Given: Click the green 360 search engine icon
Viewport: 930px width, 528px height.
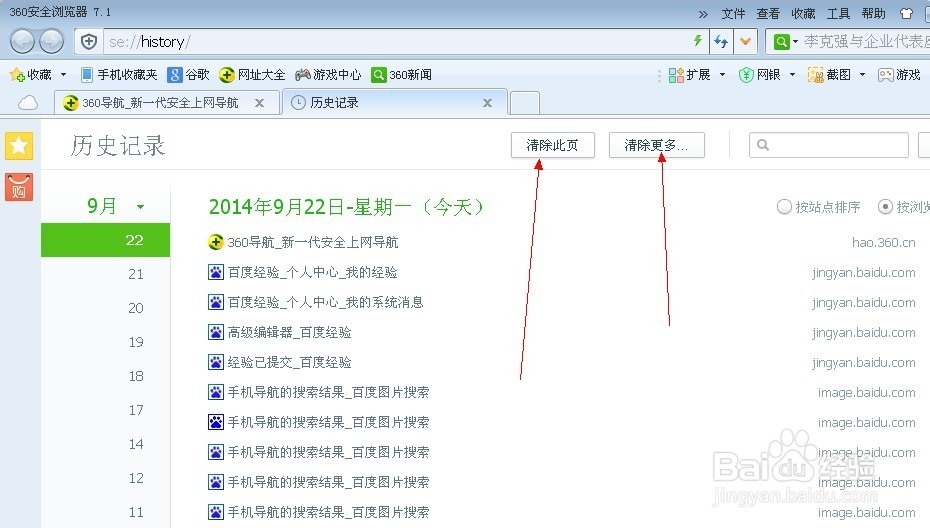Looking at the screenshot, I should click(782, 42).
